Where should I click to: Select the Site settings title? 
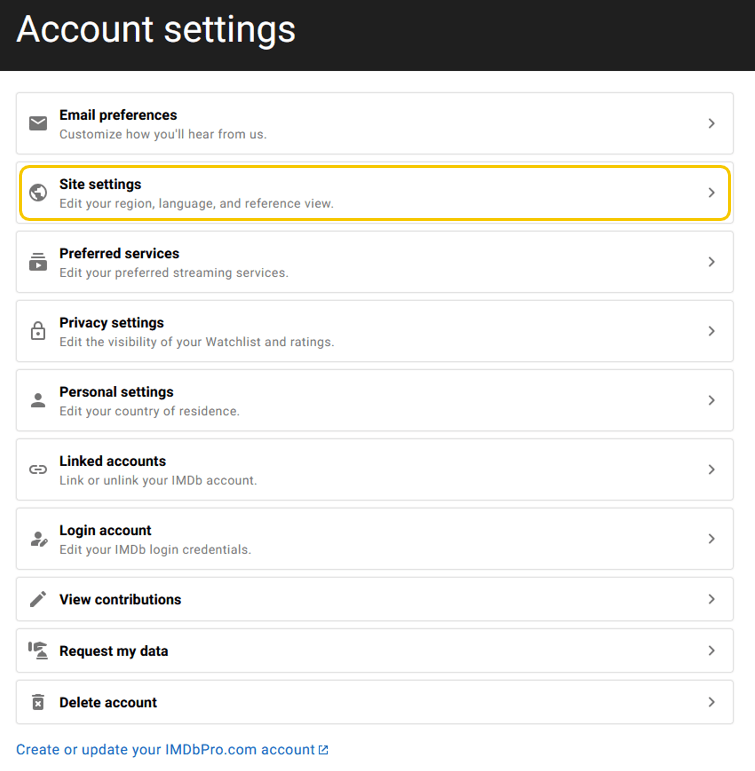[100, 184]
